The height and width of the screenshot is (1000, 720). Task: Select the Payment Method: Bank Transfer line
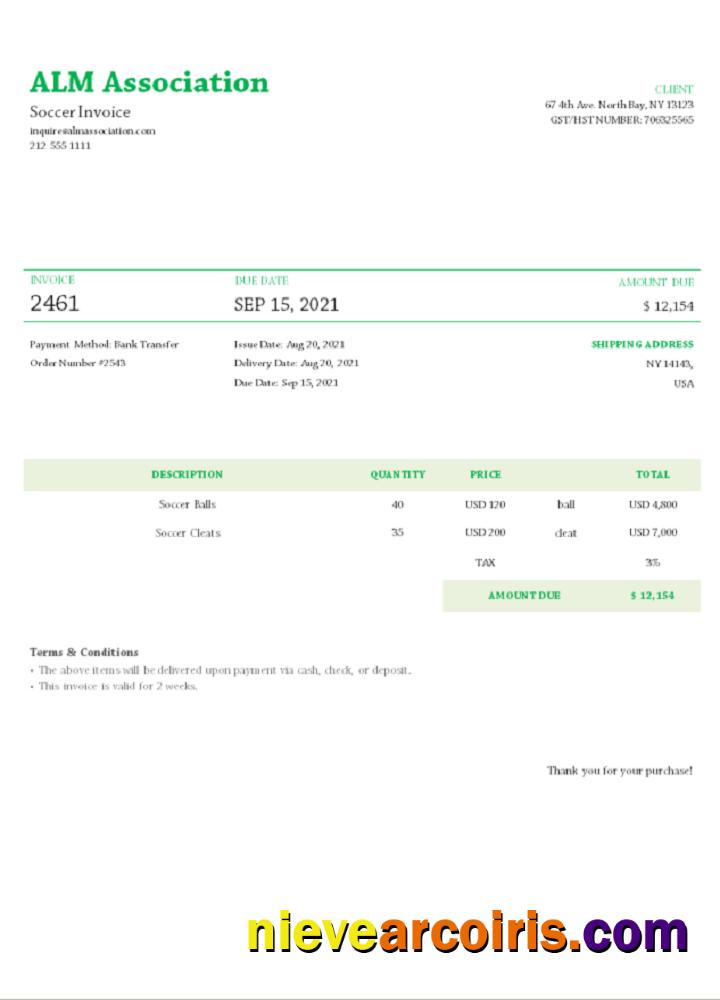tap(104, 344)
